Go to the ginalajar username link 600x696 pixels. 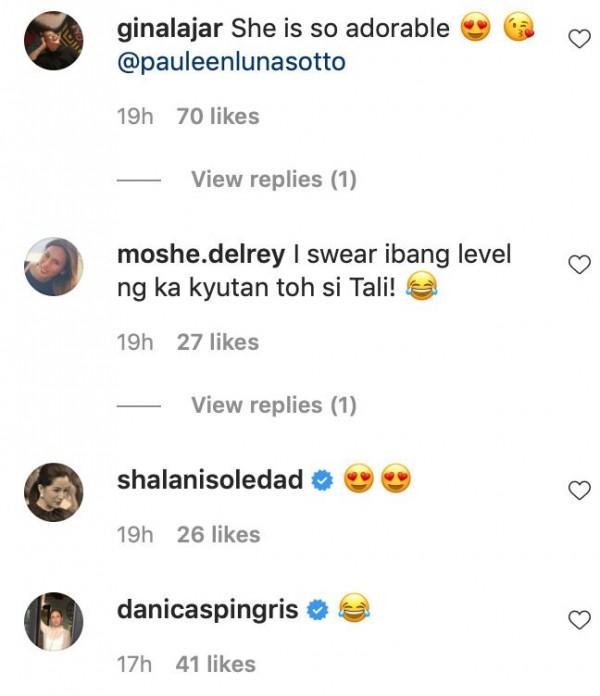tap(171, 29)
